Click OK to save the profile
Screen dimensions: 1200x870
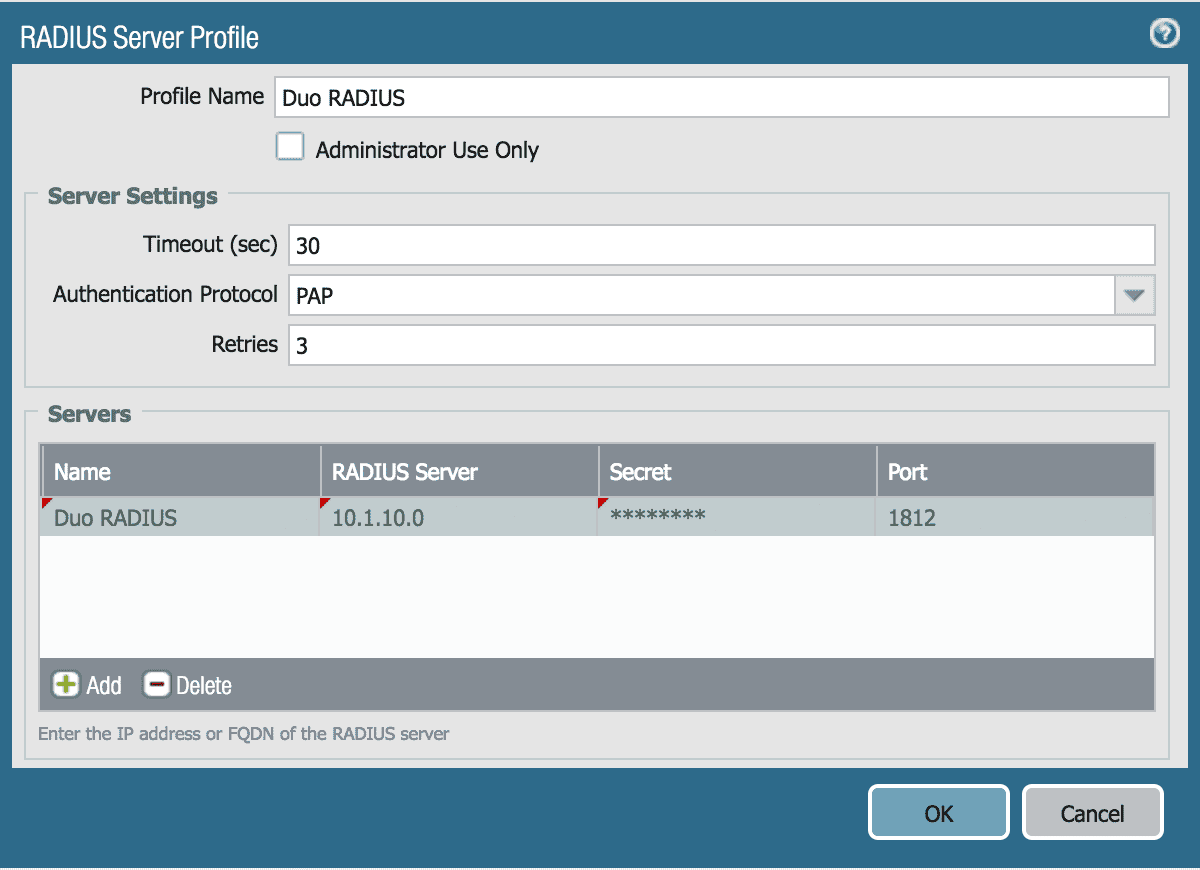tap(937, 812)
